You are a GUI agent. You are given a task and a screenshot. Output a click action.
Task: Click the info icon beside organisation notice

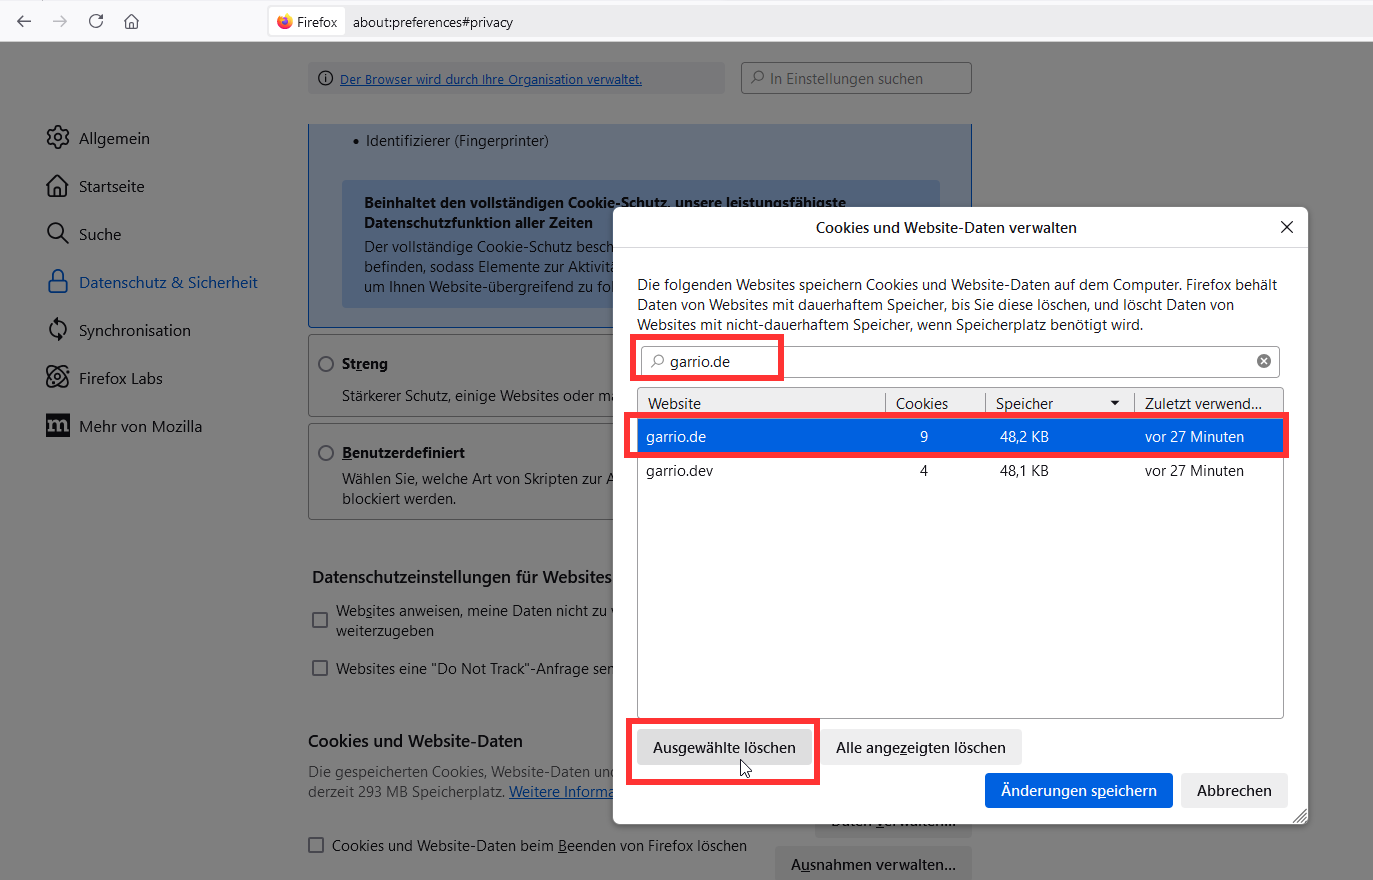pos(325,79)
